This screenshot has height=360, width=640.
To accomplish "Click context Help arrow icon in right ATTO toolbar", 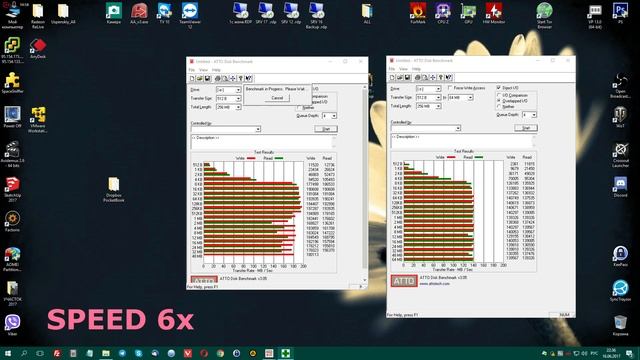I will pyautogui.click(x=449, y=77).
